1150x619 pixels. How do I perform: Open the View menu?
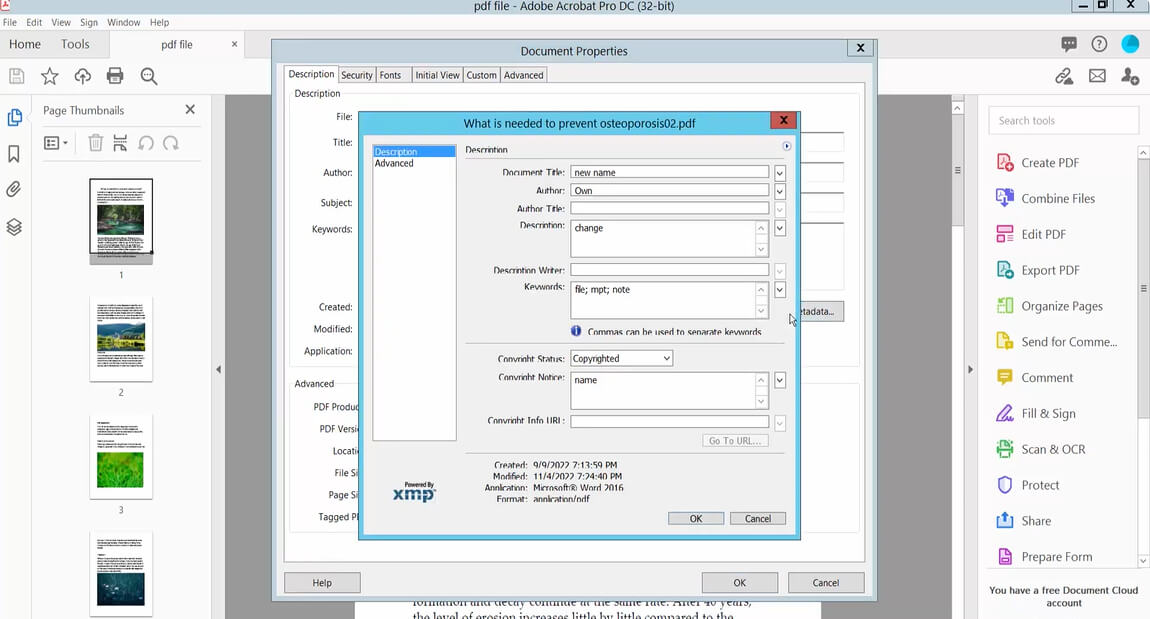click(x=60, y=22)
